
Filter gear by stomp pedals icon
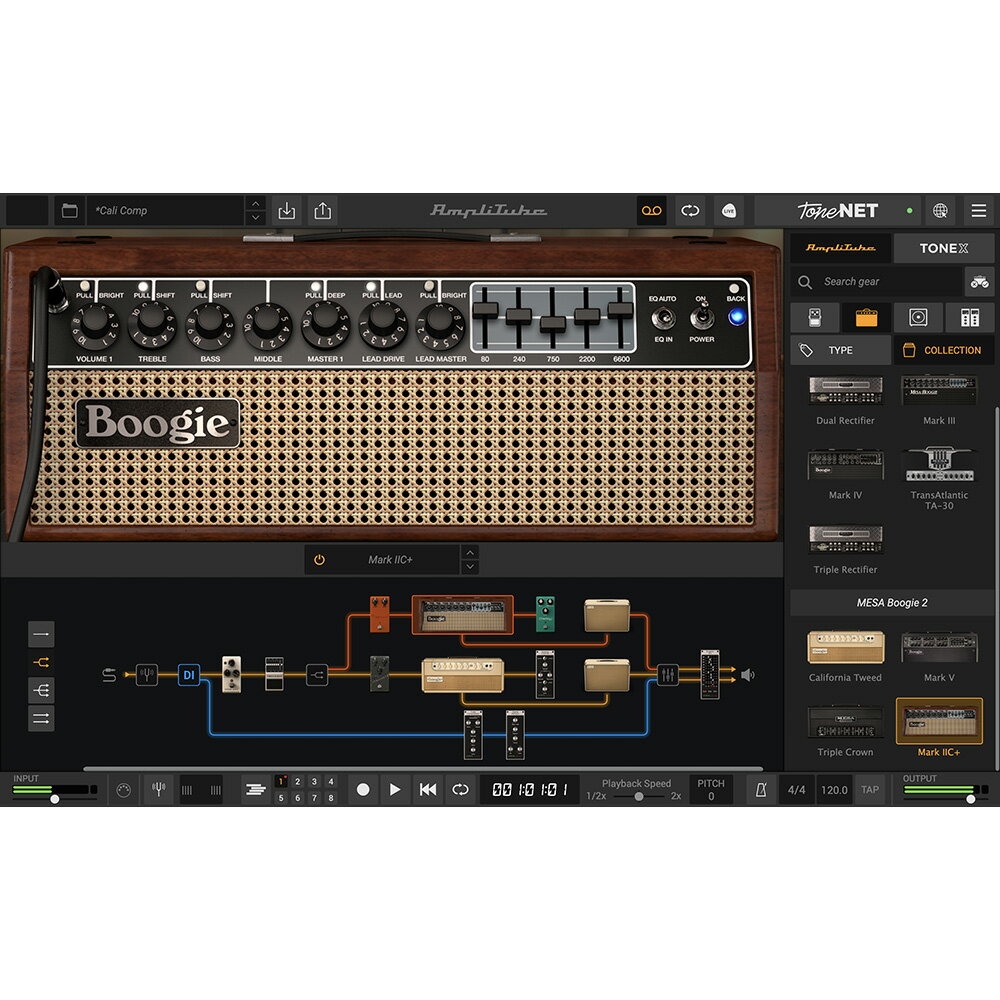815,317
